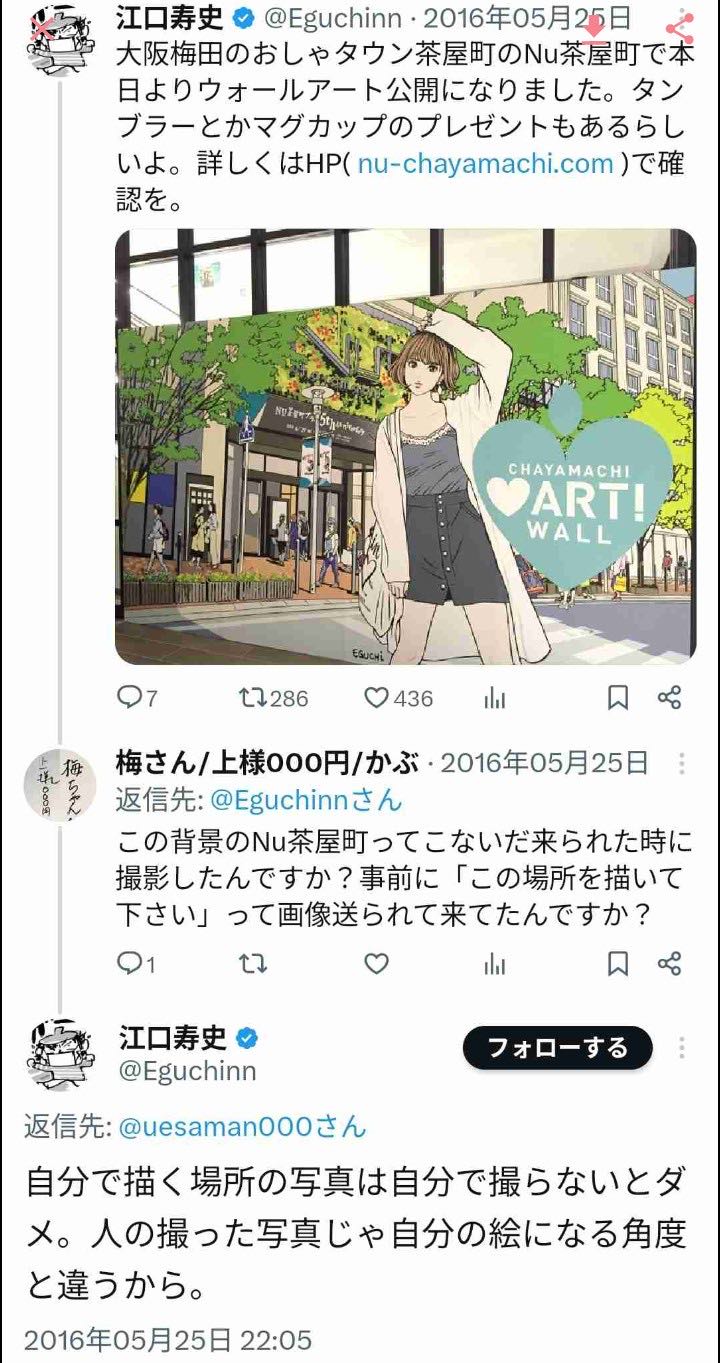
Task: Open more options menu on 梅さん's reply
Action: [x=682, y=764]
